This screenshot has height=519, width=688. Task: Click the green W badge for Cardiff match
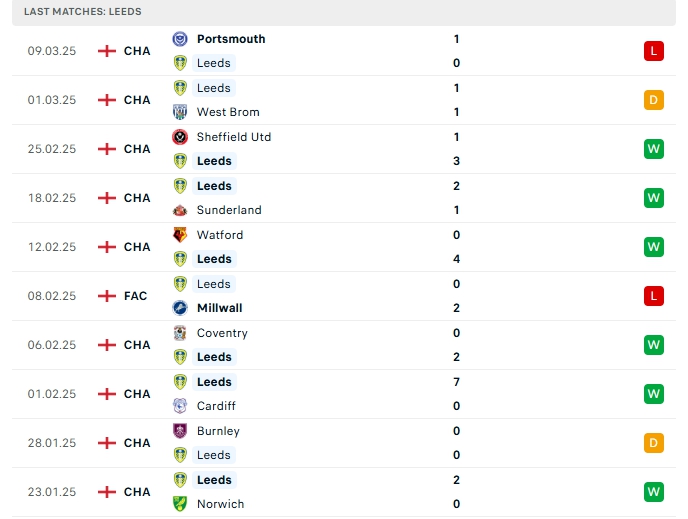[x=653, y=394]
